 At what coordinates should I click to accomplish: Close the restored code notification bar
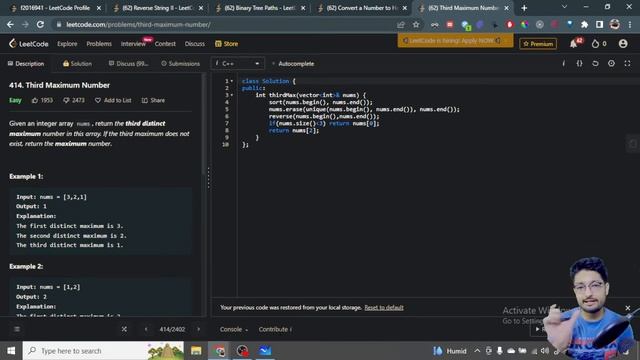click(628, 308)
